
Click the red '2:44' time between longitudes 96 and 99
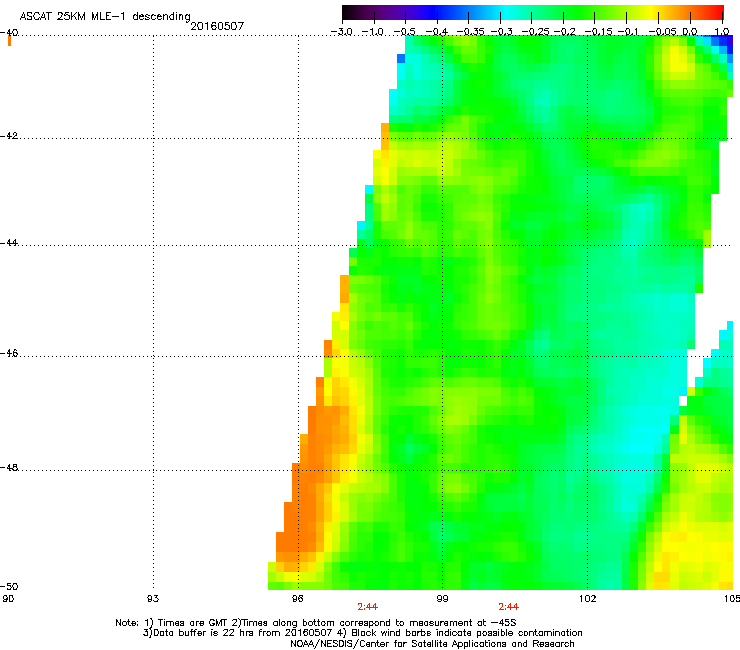[x=368, y=607]
